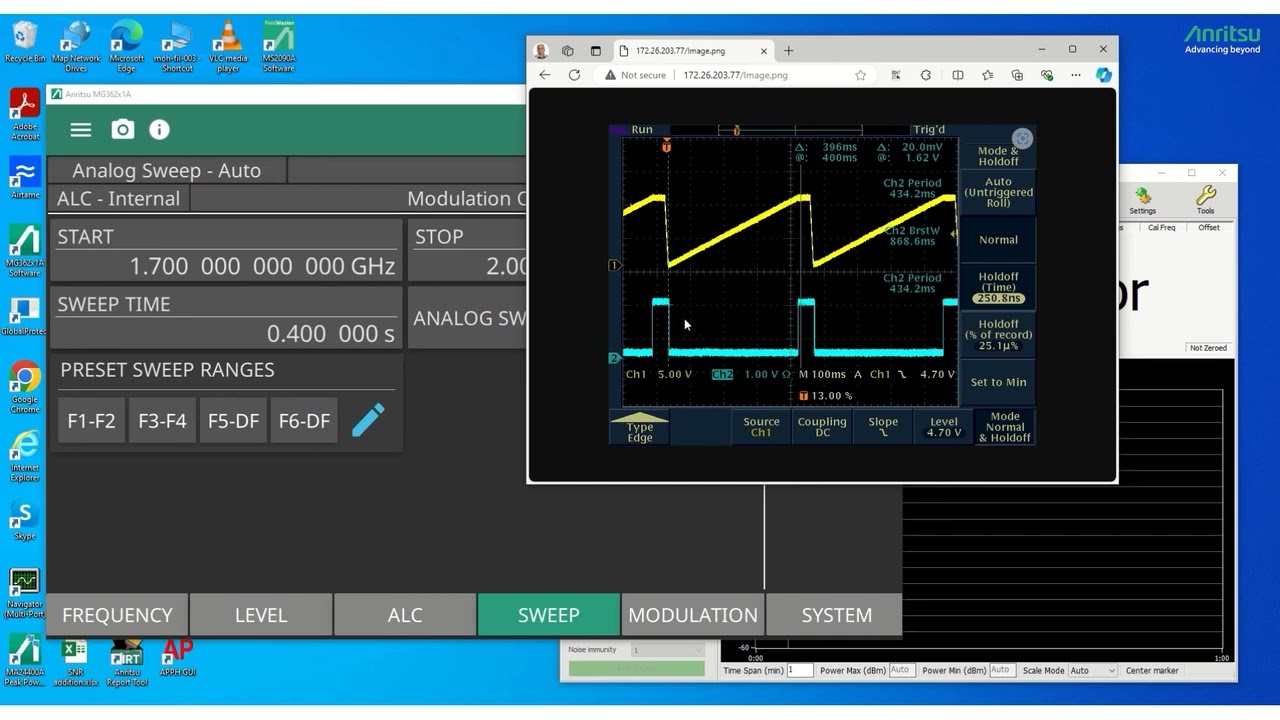1280x720 pixels.
Task: Open Navigator (Multi-Port) desktop icon
Action: (25, 594)
